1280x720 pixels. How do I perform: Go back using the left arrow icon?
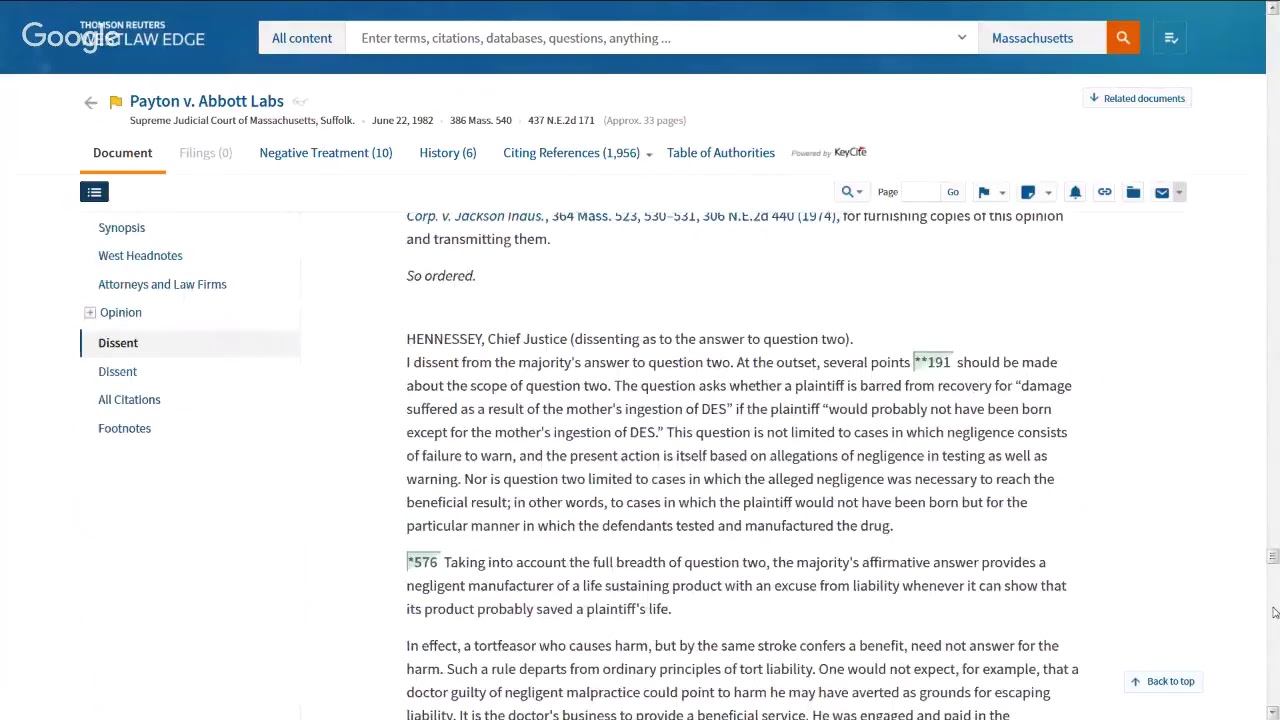click(91, 102)
